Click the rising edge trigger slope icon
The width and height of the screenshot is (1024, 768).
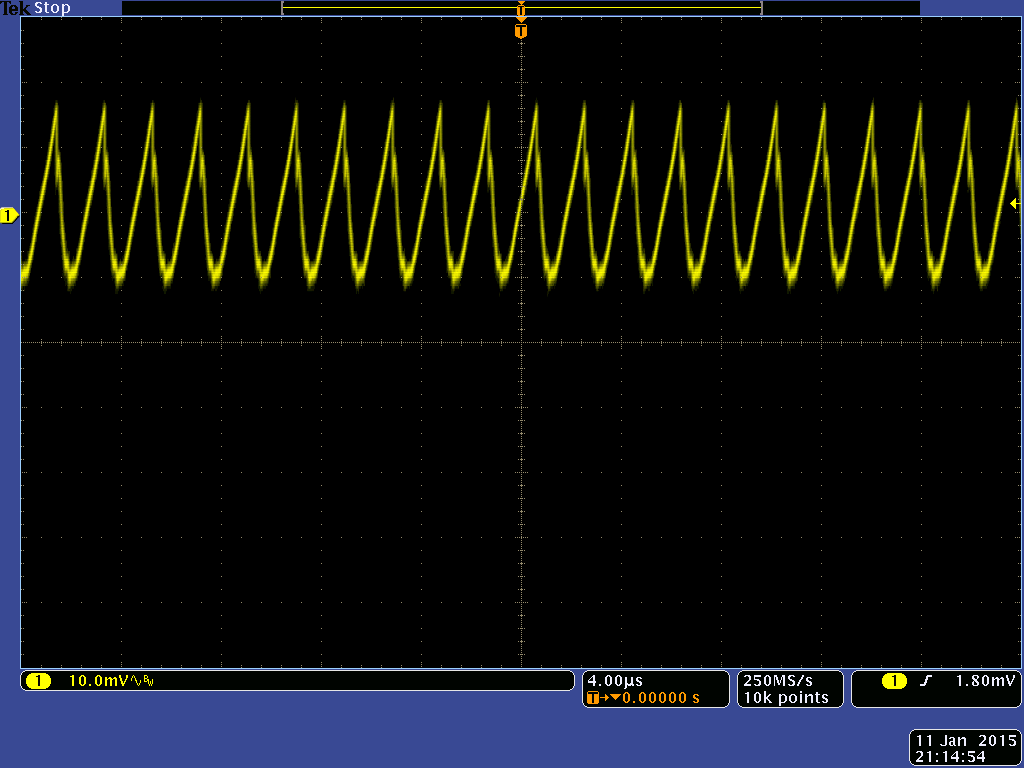[925, 681]
